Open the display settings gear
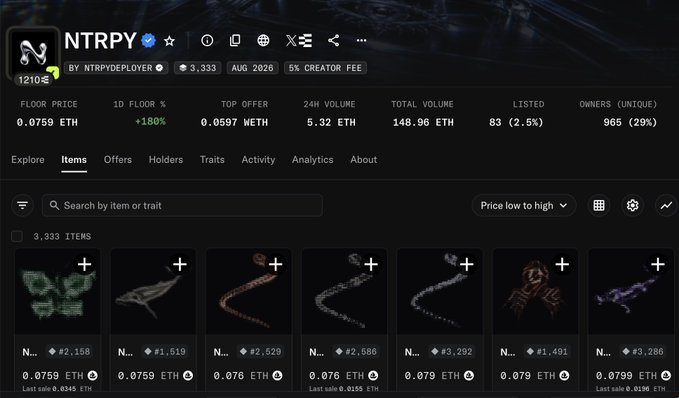679x398 pixels. tap(632, 205)
